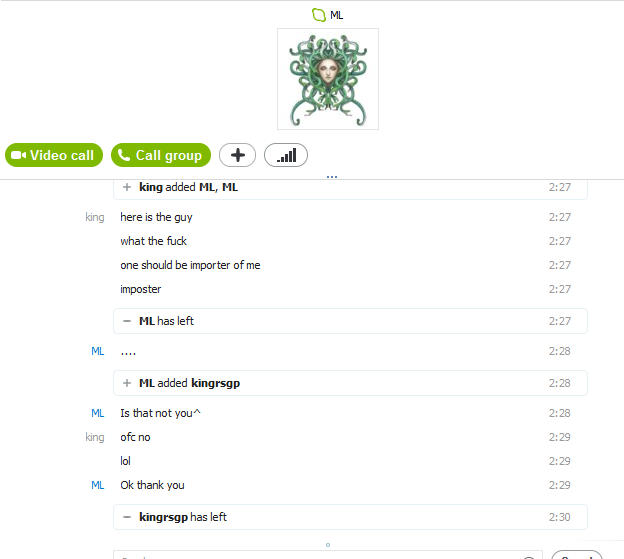Select the 'imposter' message
624x559 pixels.
(x=140, y=289)
